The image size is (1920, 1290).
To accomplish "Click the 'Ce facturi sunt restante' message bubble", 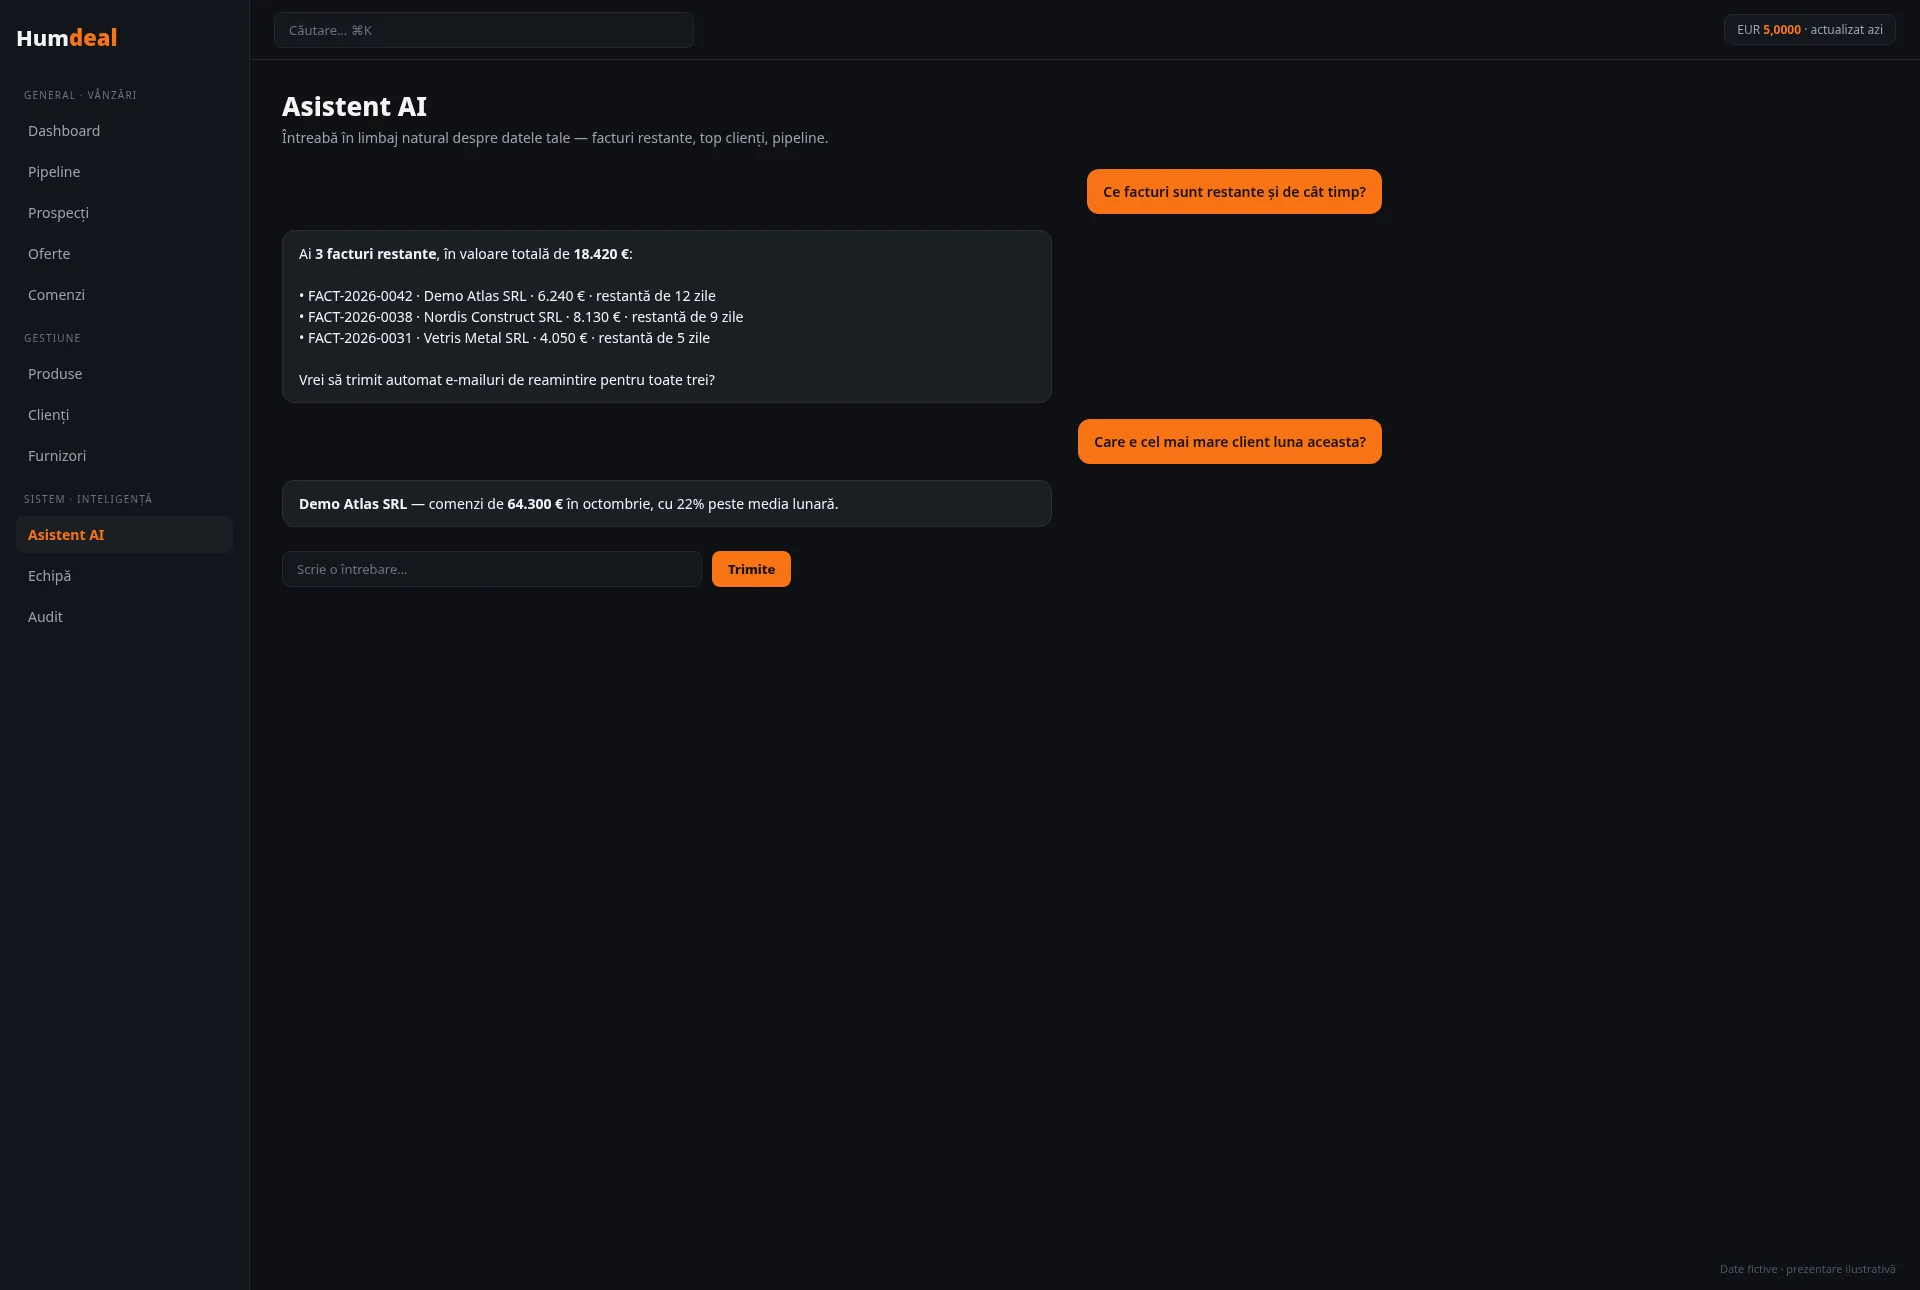I will [1234, 192].
